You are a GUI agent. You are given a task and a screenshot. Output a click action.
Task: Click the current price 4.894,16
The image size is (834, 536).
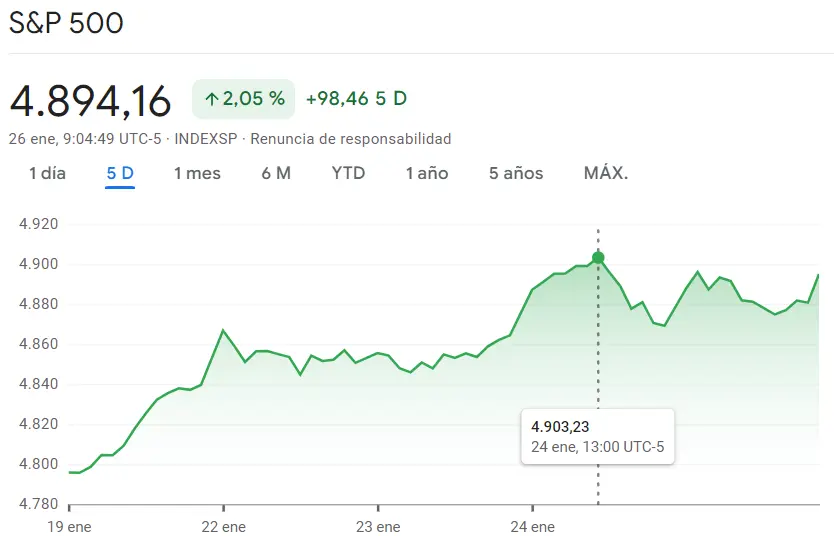tap(90, 100)
